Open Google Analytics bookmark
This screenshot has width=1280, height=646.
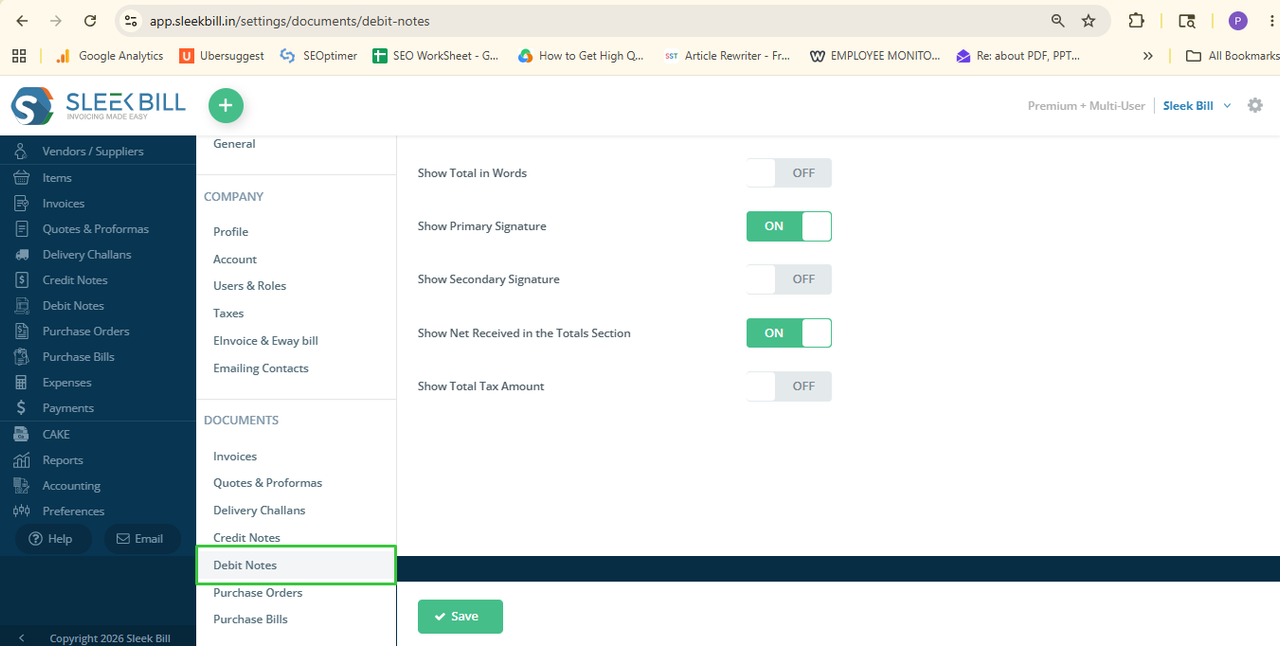point(109,56)
